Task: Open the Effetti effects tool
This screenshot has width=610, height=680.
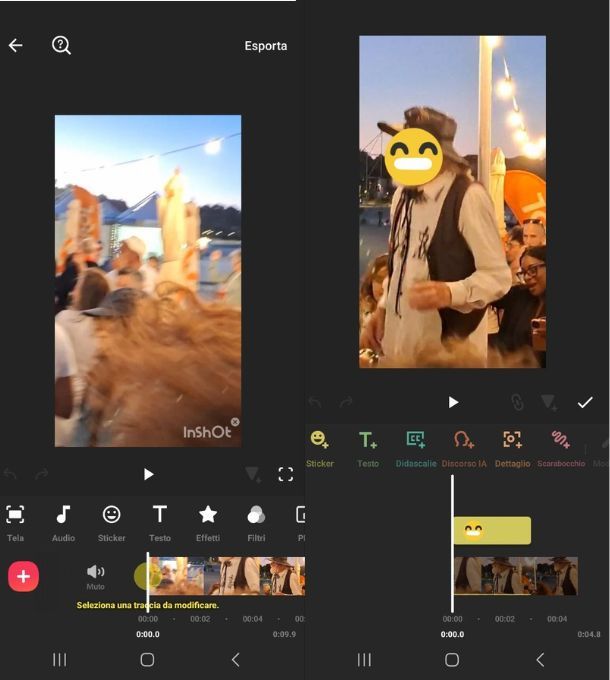Action: point(208,523)
